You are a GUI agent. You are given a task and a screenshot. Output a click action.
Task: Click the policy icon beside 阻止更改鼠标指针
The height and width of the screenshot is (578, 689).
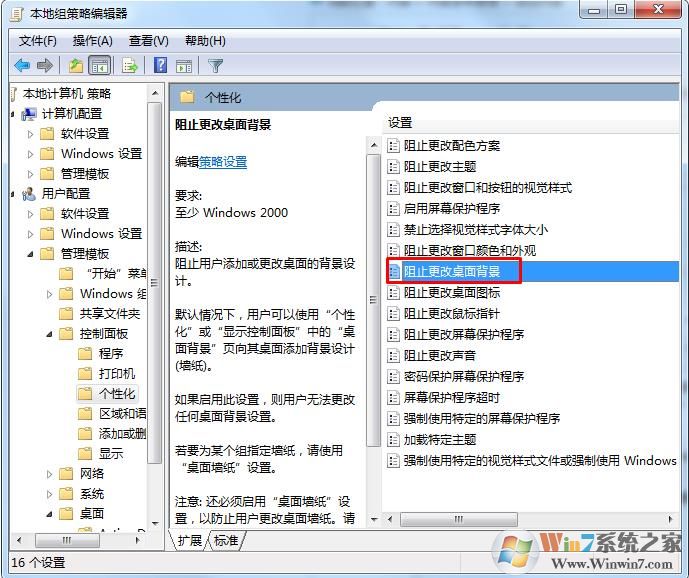[393, 313]
